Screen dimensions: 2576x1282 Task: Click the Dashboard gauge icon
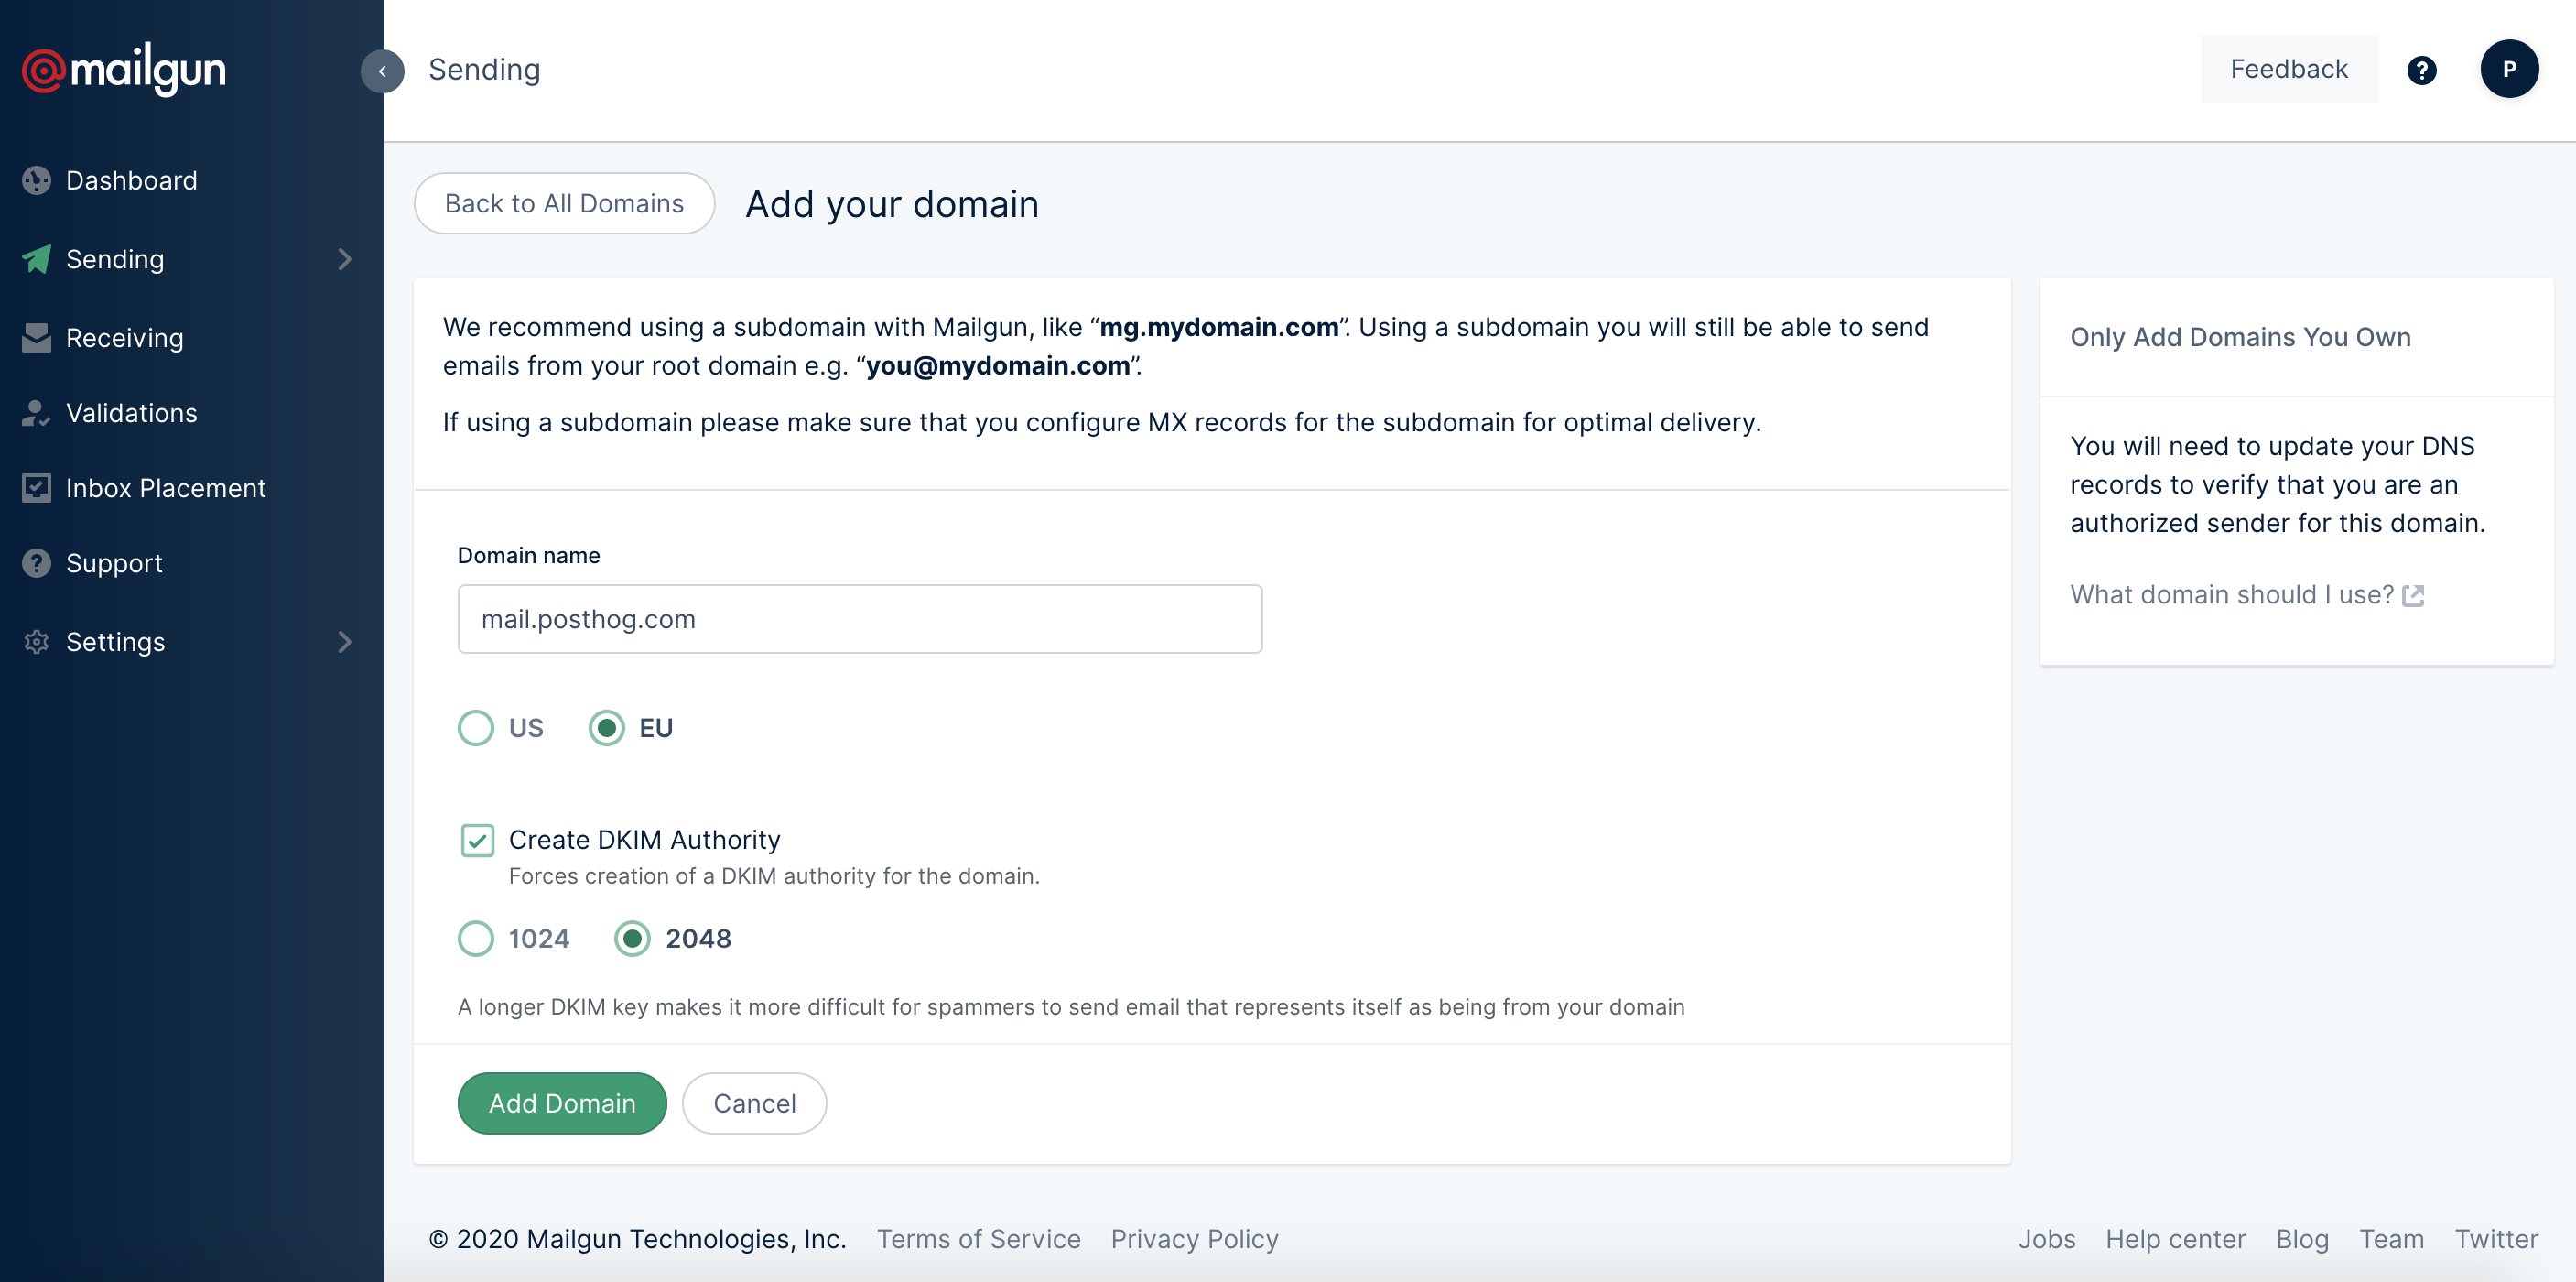37,180
